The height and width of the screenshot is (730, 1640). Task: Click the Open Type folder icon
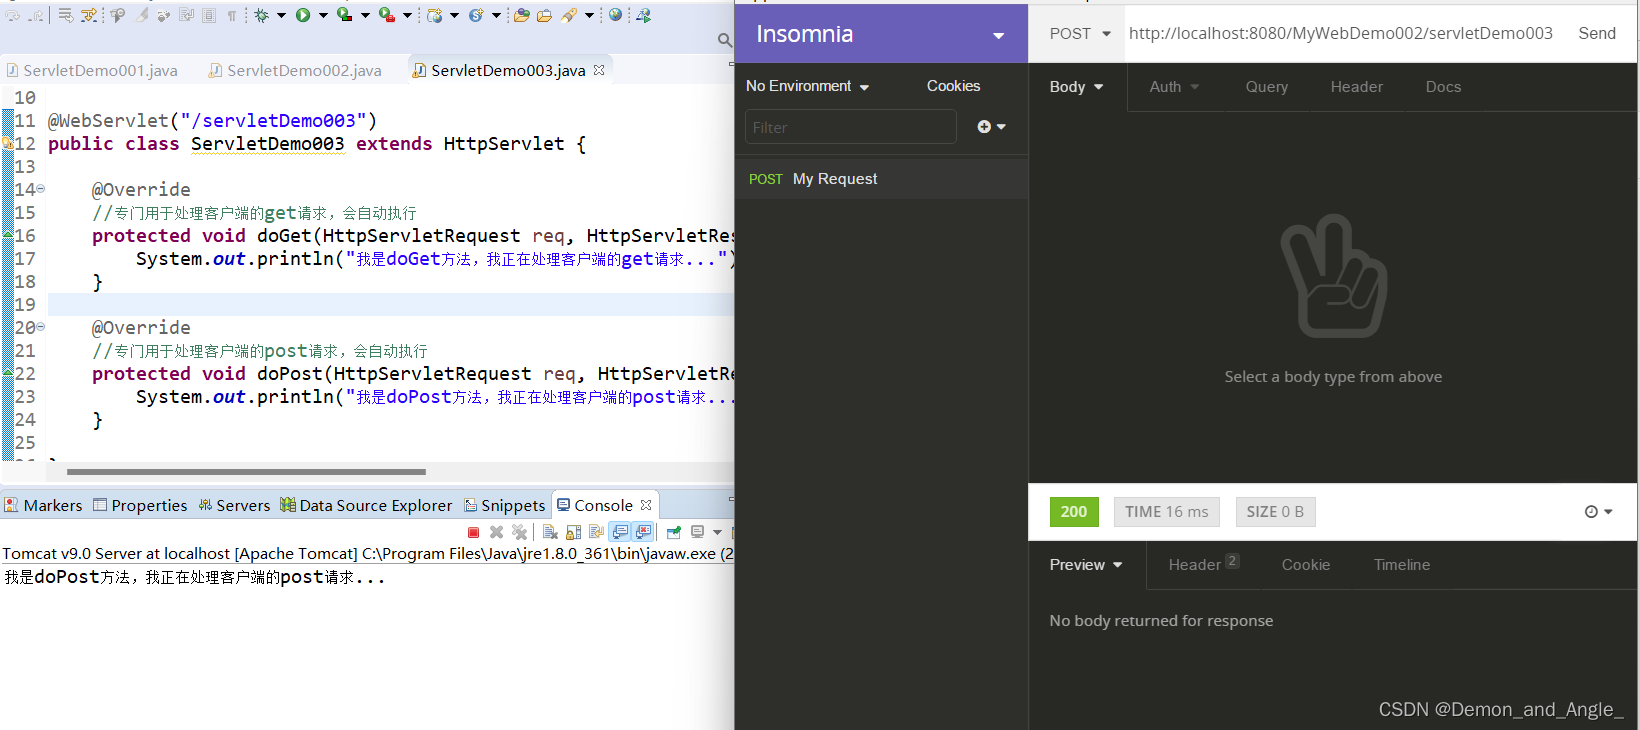[x=521, y=15]
